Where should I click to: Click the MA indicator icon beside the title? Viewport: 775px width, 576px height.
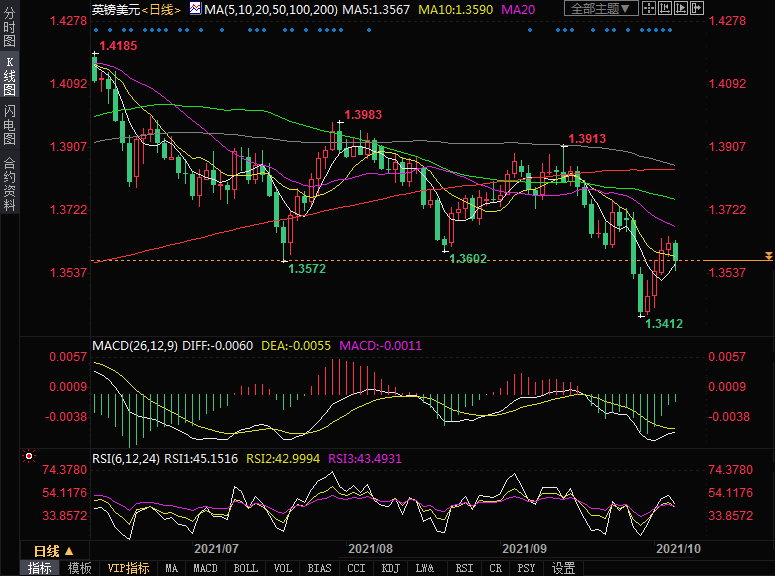pos(194,10)
